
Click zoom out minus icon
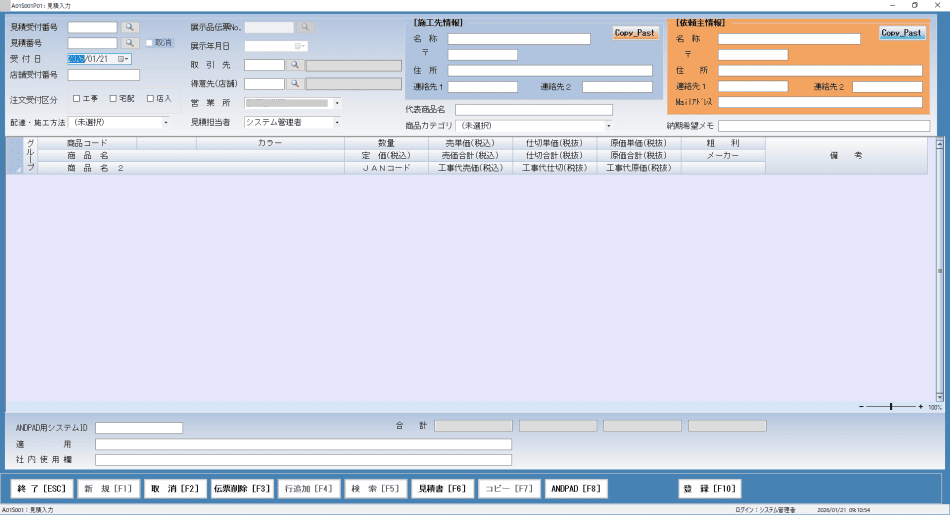point(861,407)
